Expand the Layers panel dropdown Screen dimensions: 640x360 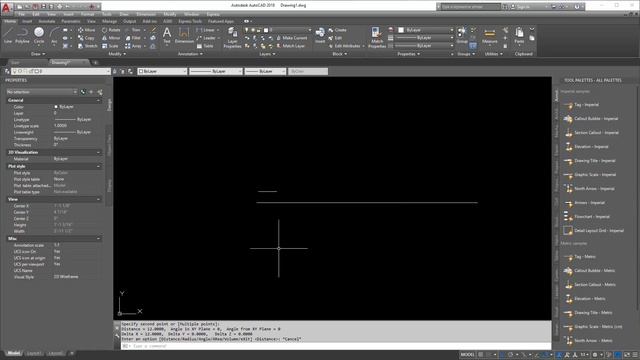(267, 54)
